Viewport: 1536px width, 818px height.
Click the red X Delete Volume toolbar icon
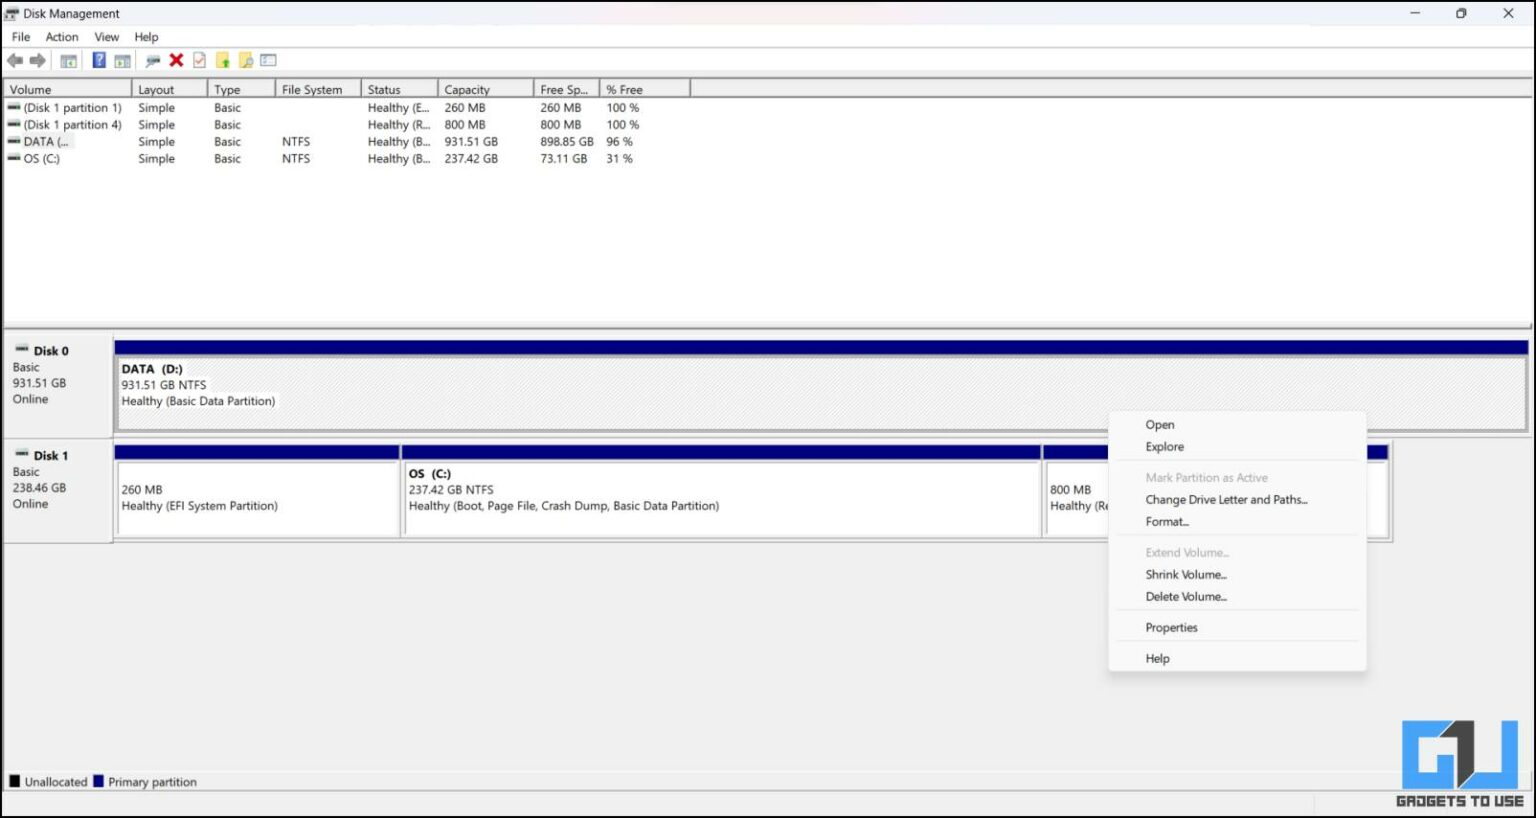coord(175,60)
